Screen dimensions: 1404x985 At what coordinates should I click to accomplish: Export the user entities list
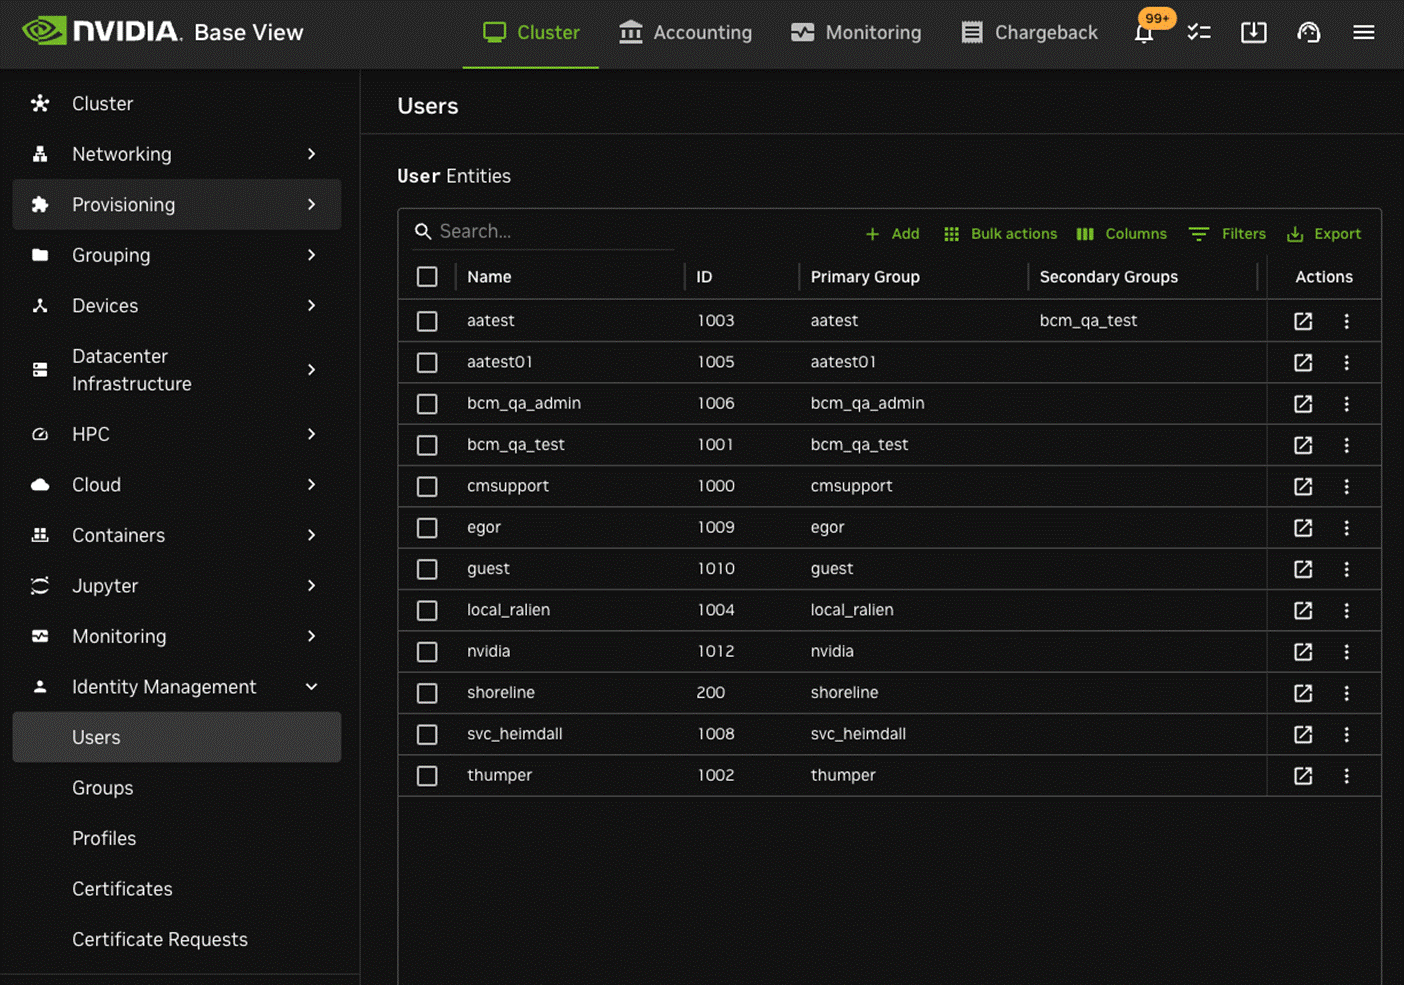point(1324,233)
